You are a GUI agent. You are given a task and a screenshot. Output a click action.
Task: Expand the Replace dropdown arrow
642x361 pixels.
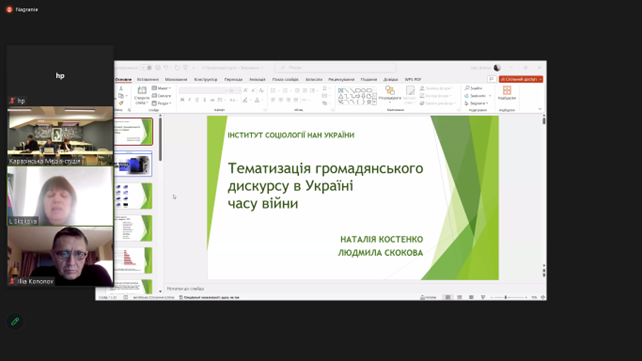click(x=490, y=96)
